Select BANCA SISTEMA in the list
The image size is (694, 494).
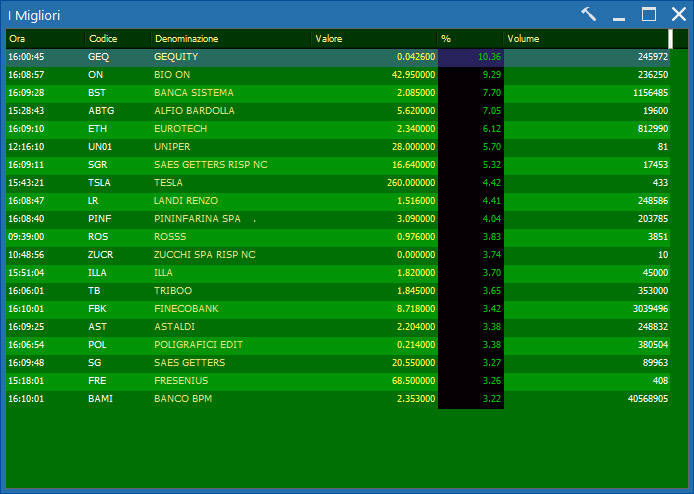click(x=193, y=93)
